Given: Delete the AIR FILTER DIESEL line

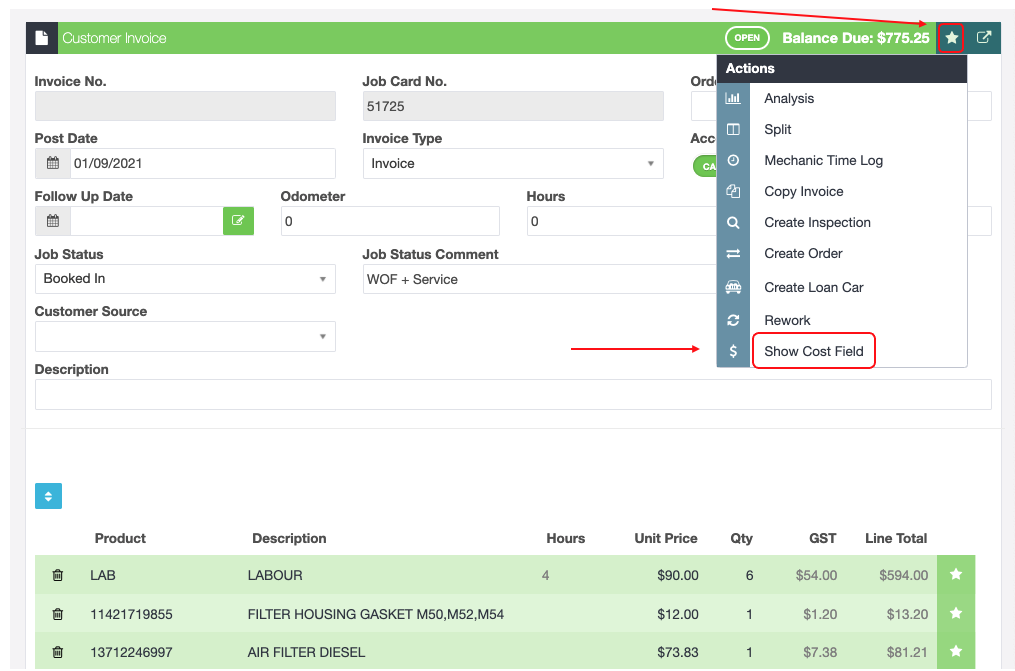Looking at the screenshot, I should (58, 652).
